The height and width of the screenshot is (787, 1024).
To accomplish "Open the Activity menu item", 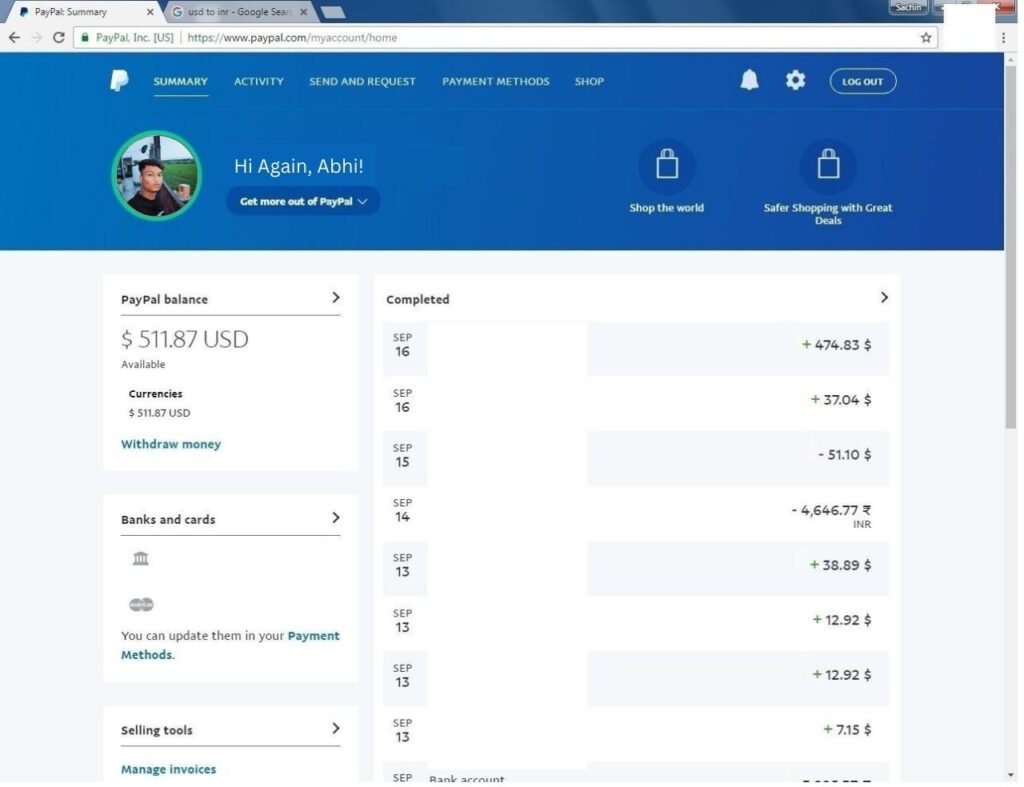I will pos(259,82).
